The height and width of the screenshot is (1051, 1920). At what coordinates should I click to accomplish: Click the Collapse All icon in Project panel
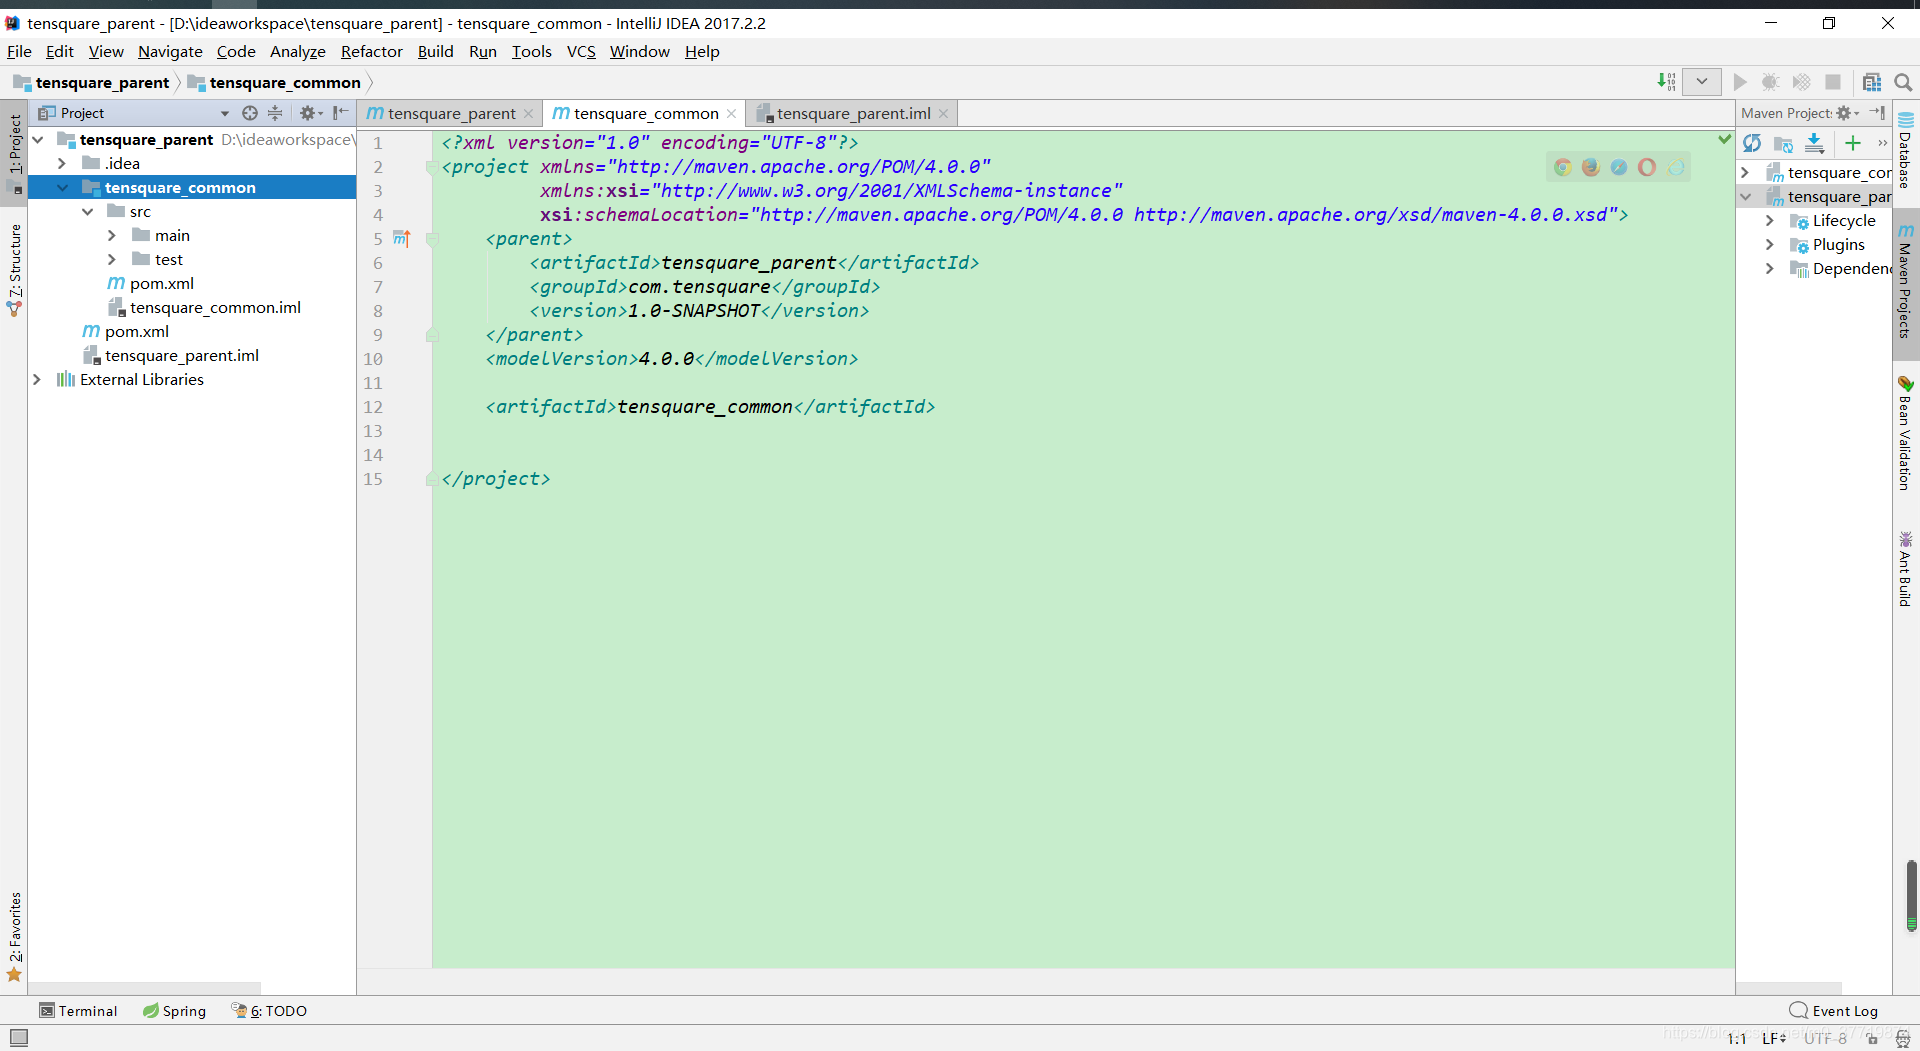pos(275,113)
